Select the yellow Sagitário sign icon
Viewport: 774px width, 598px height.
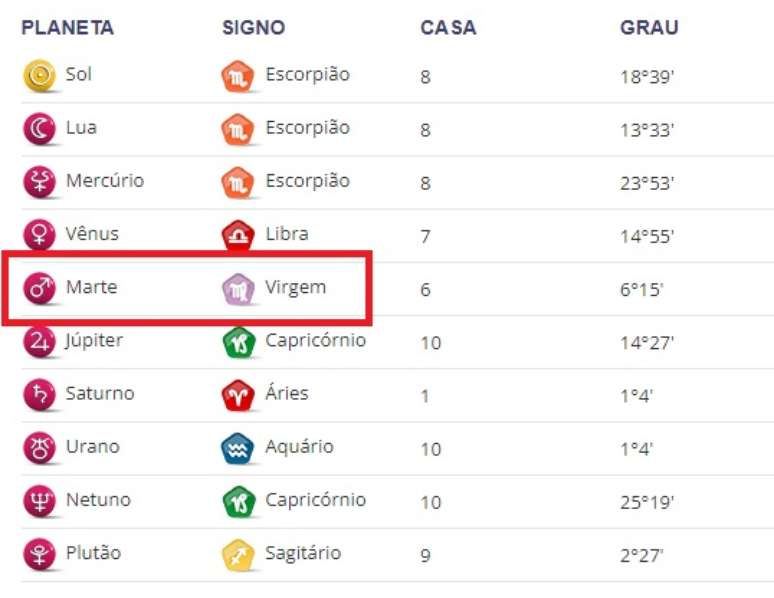pyautogui.click(x=238, y=554)
